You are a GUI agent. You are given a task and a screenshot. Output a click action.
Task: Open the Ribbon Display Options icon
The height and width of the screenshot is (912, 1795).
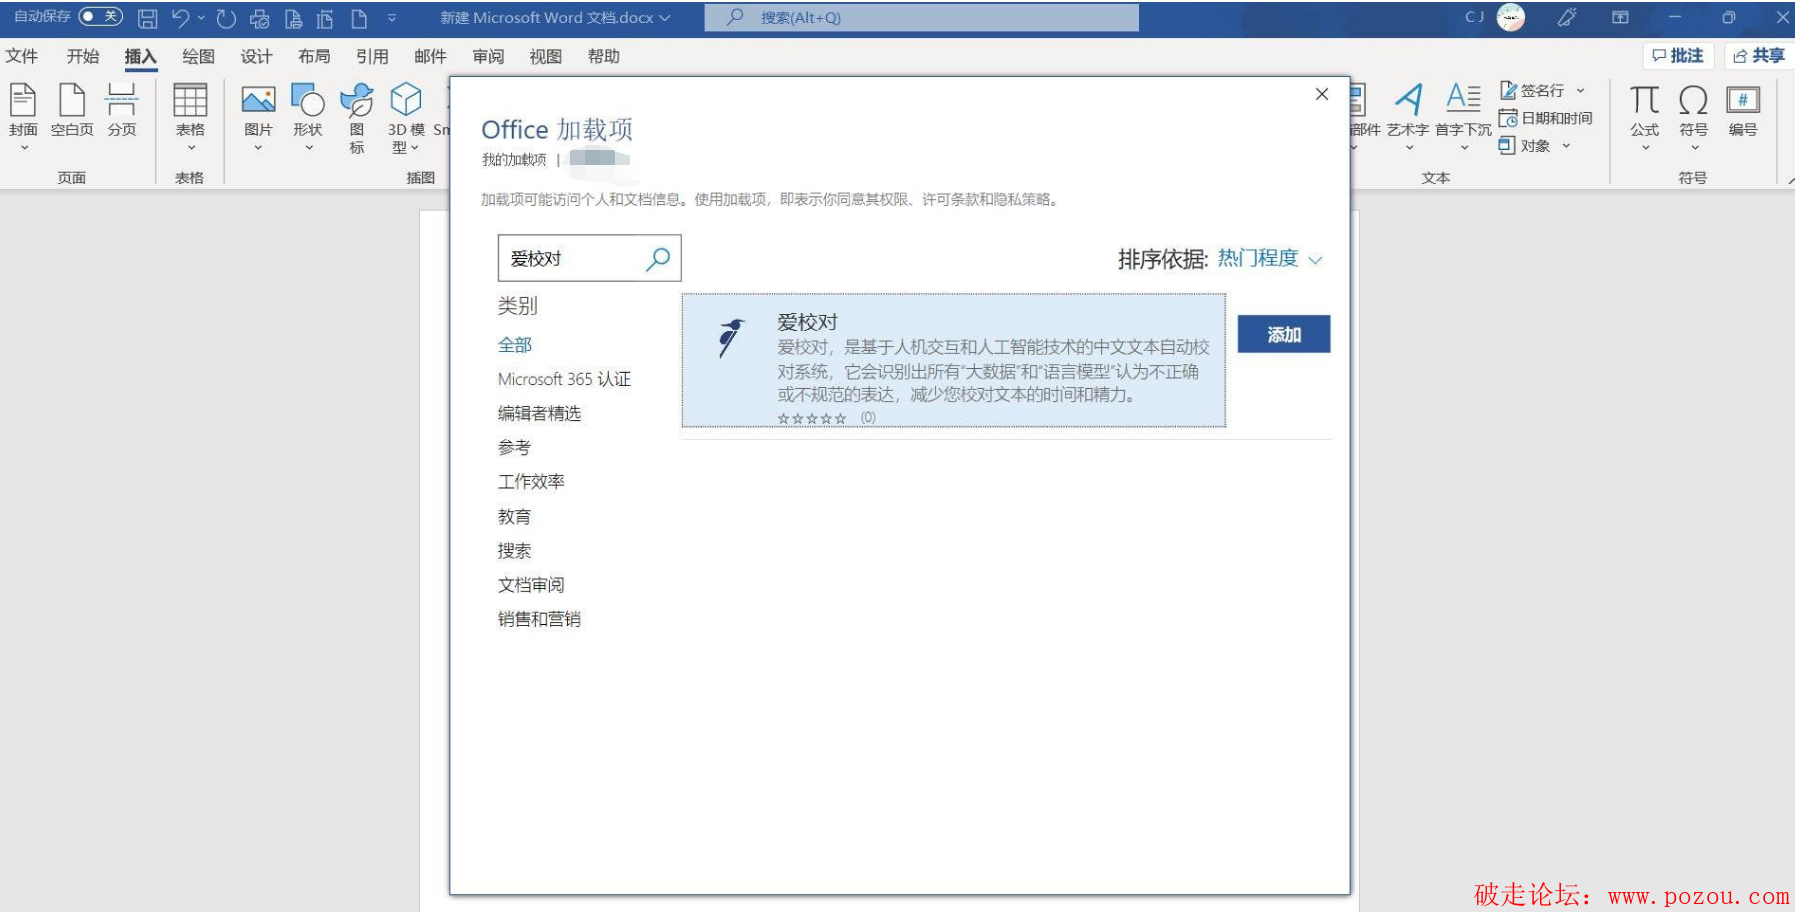1620,17
